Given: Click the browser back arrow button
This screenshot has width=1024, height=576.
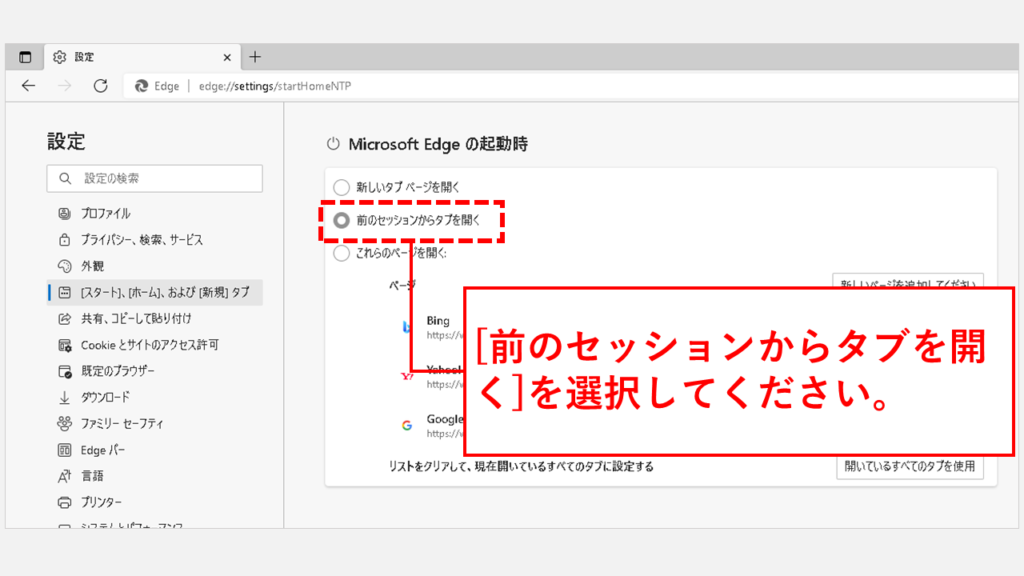Looking at the screenshot, I should pos(28,86).
